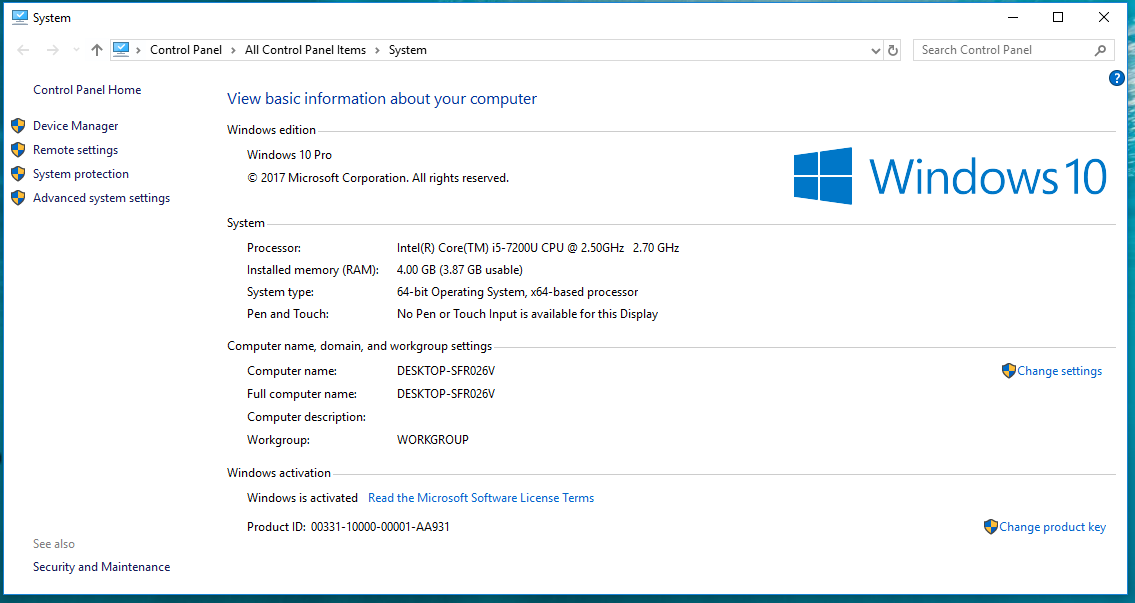Click the blue Help question mark icon

1117,78
